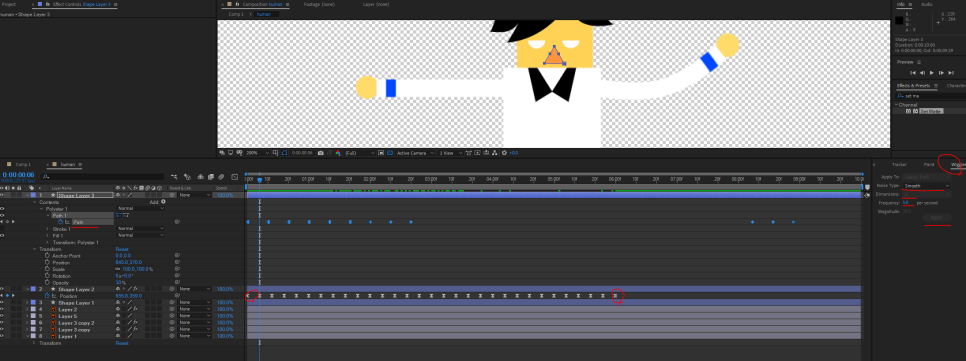
Task: Open the magnification 200% dropdown
Action: (x=258, y=153)
